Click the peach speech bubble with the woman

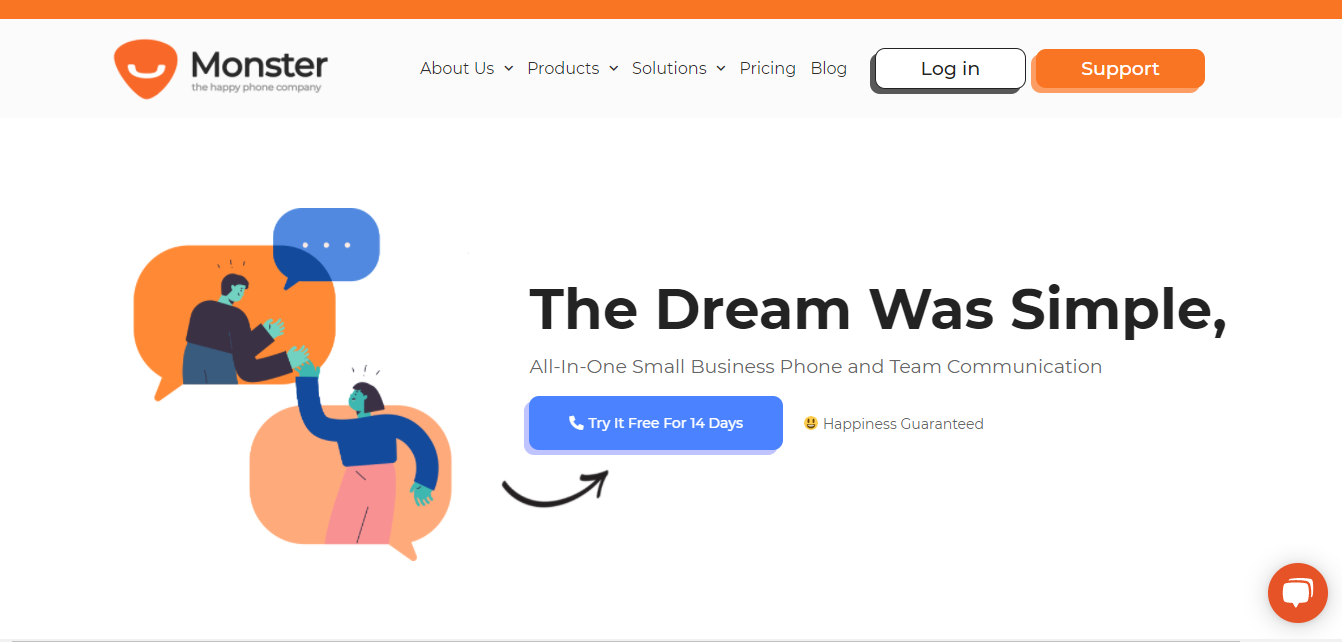click(x=350, y=480)
